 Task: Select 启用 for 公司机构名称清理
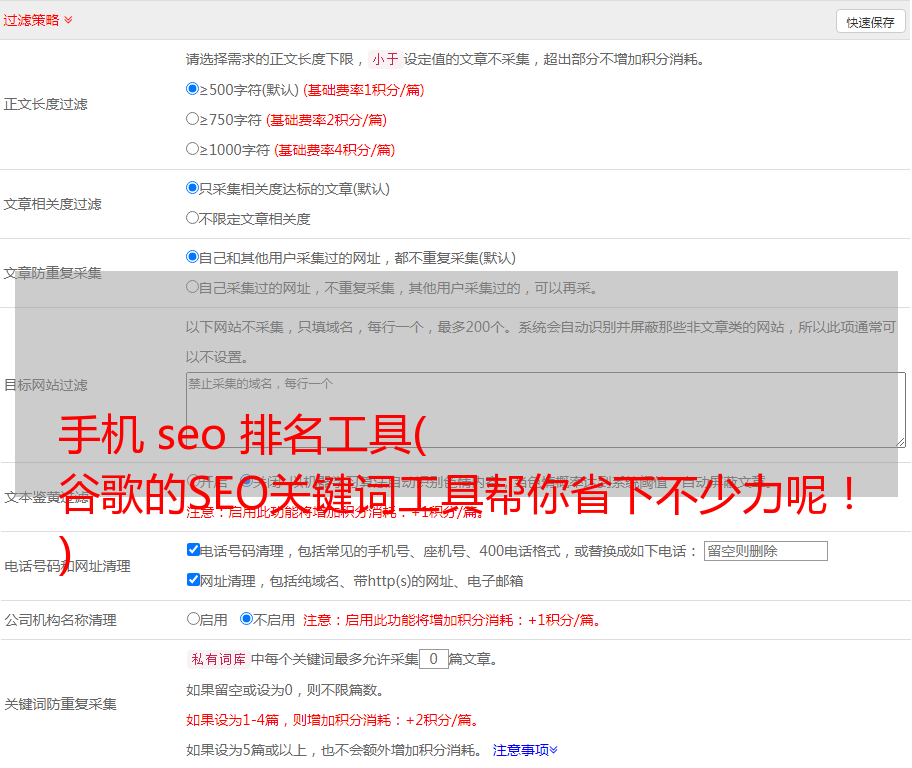(193, 619)
